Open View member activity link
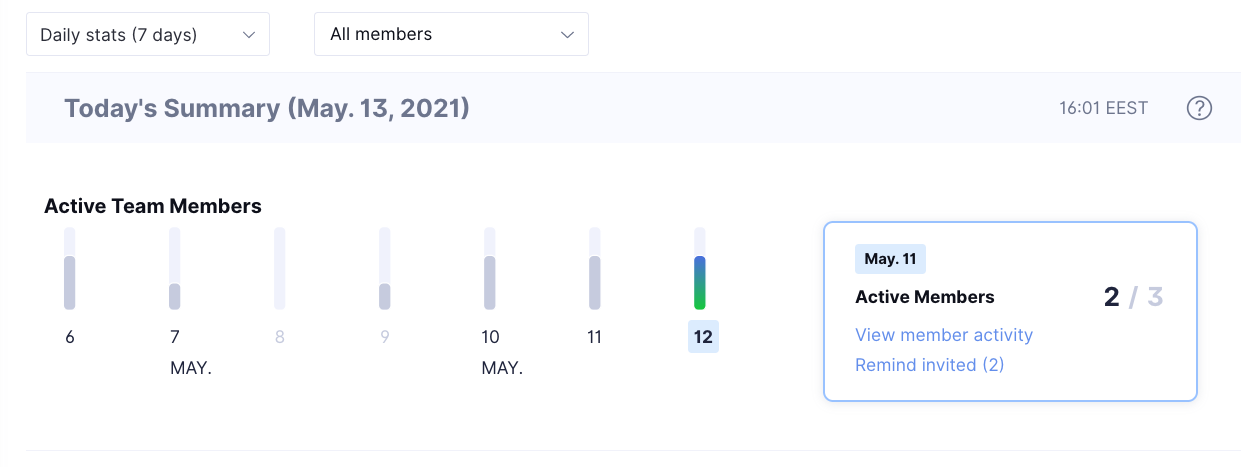 [x=943, y=335]
